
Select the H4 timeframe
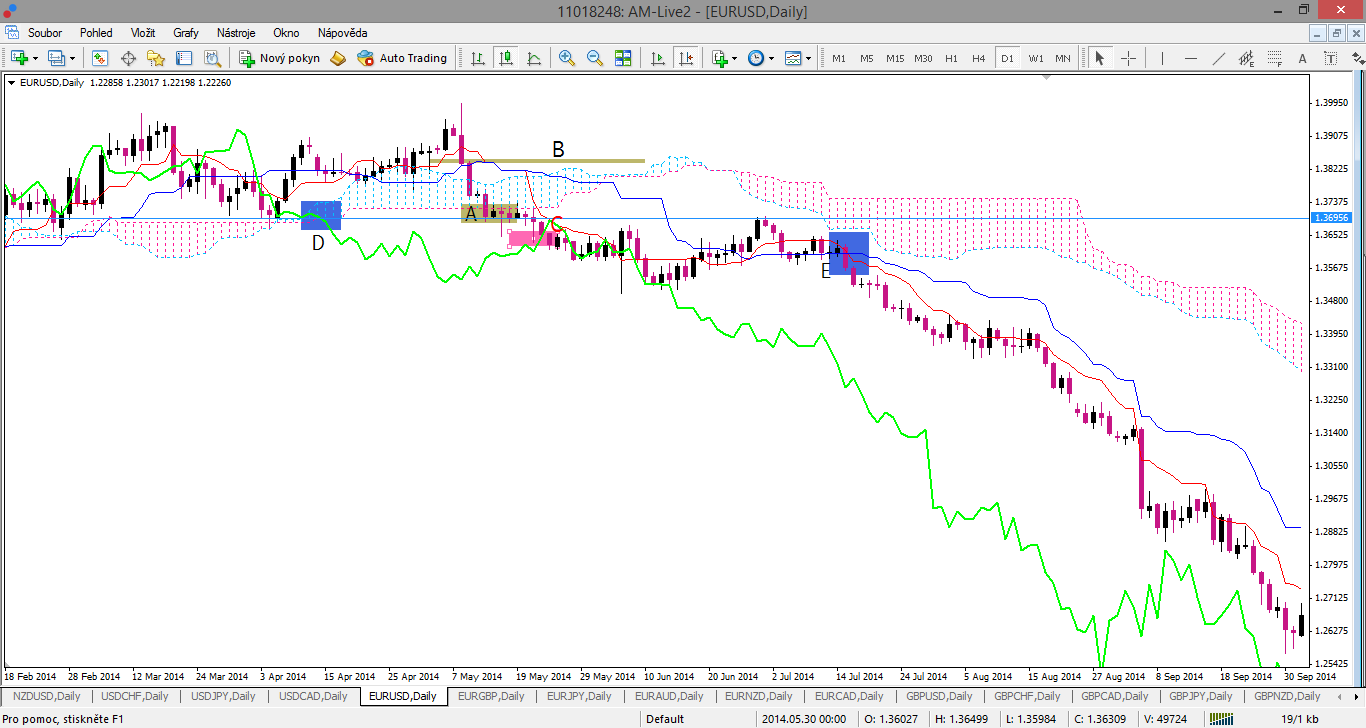[x=979, y=58]
